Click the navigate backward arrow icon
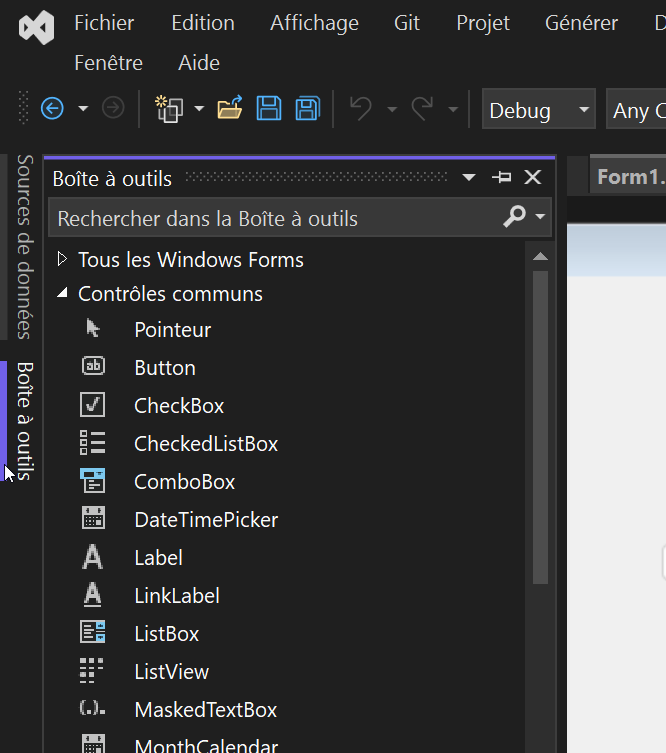This screenshot has width=666, height=753. pyautogui.click(x=52, y=109)
